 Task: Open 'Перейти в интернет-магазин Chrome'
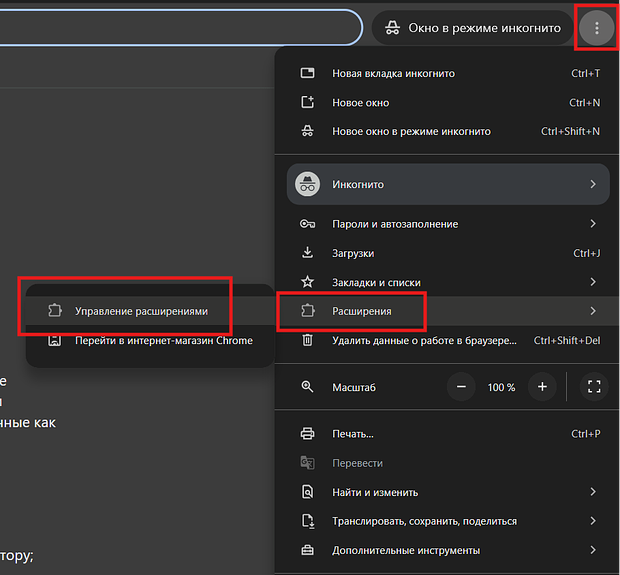149,340
